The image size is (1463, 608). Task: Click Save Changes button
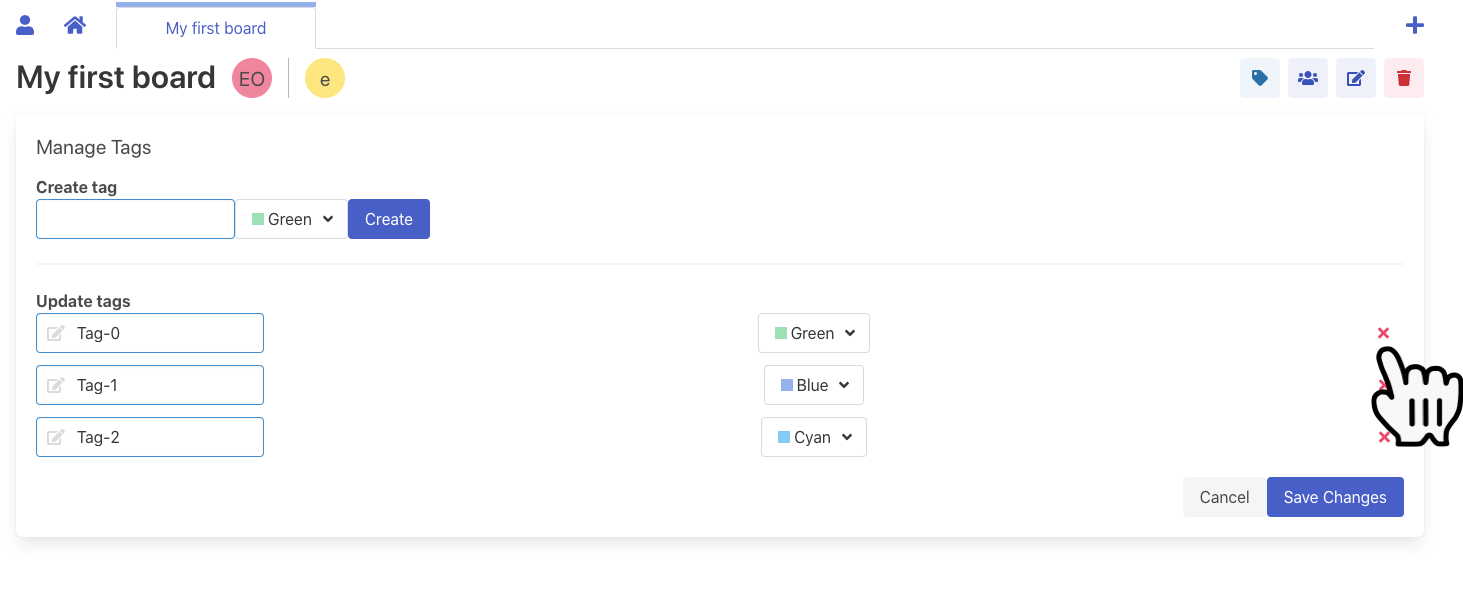pos(1334,497)
